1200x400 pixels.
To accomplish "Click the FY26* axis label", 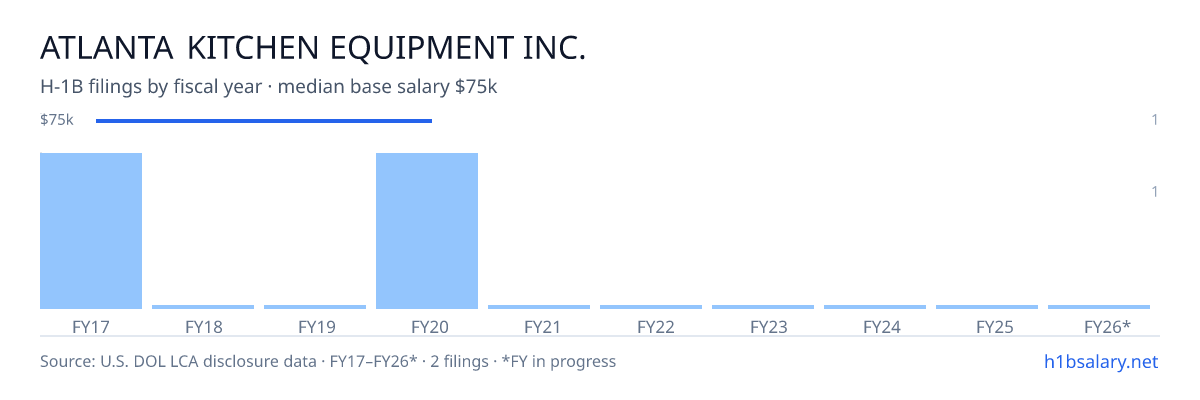I will [x=1107, y=326].
